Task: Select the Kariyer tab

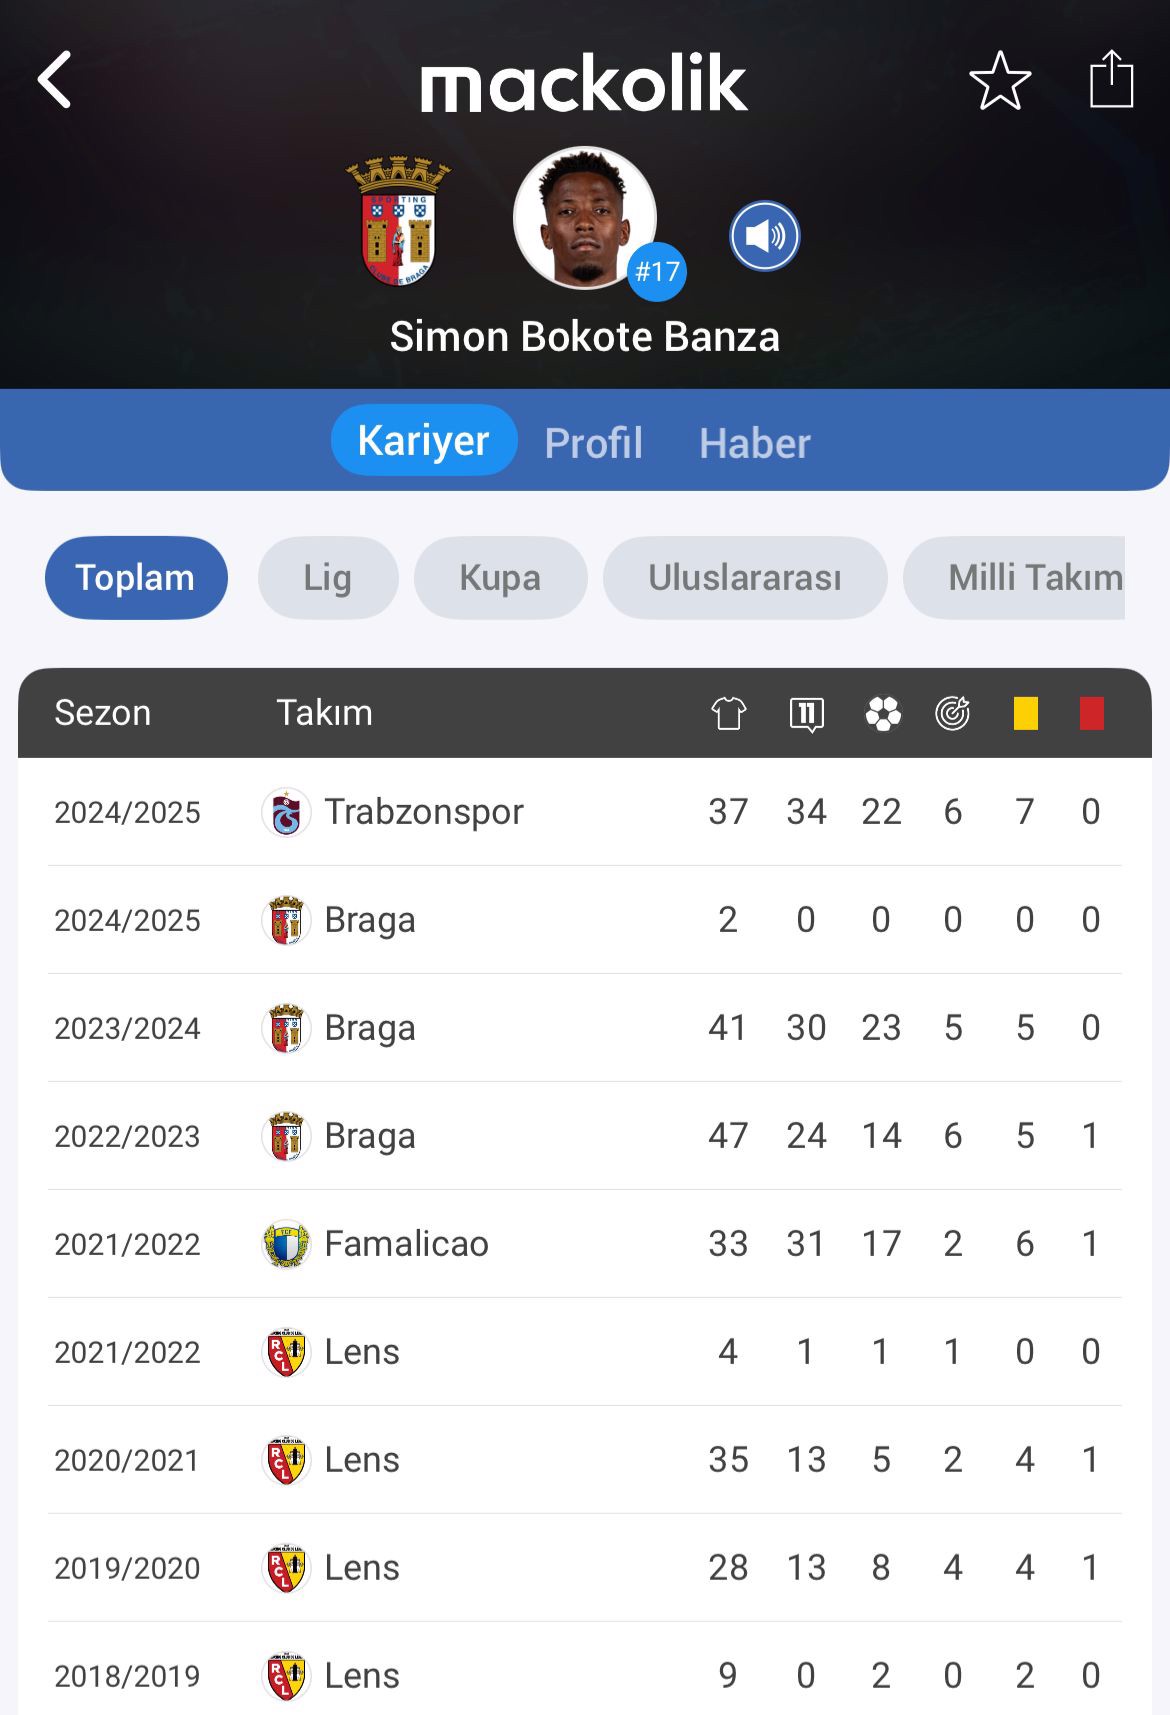Action: click(x=424, y=440)
